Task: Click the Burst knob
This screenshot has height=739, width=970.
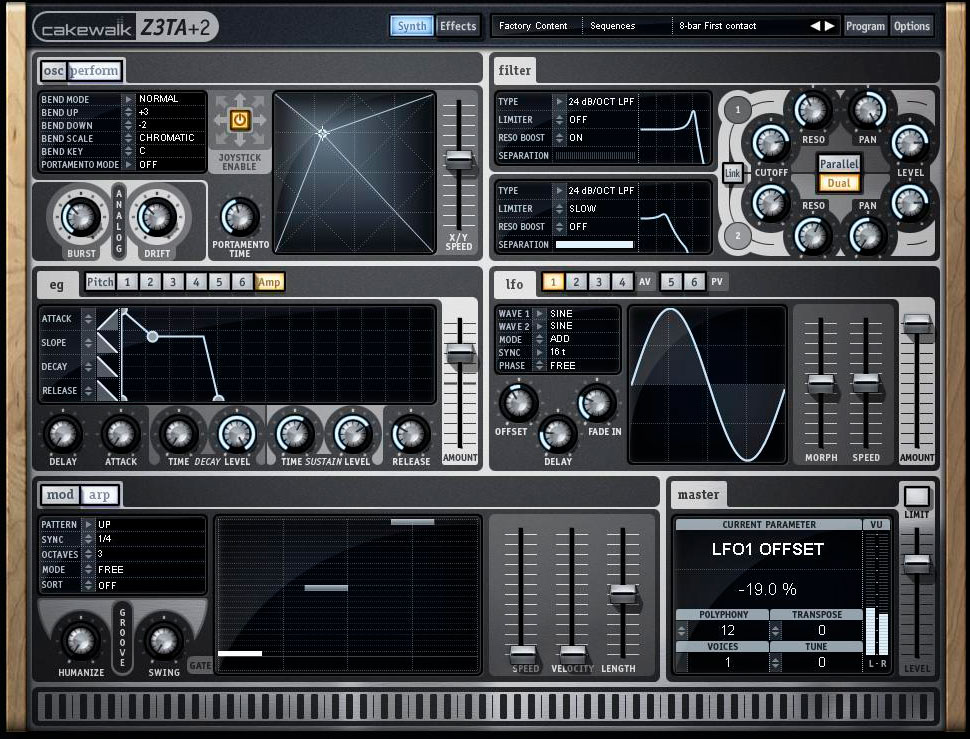Action: (x=80, y=216)
